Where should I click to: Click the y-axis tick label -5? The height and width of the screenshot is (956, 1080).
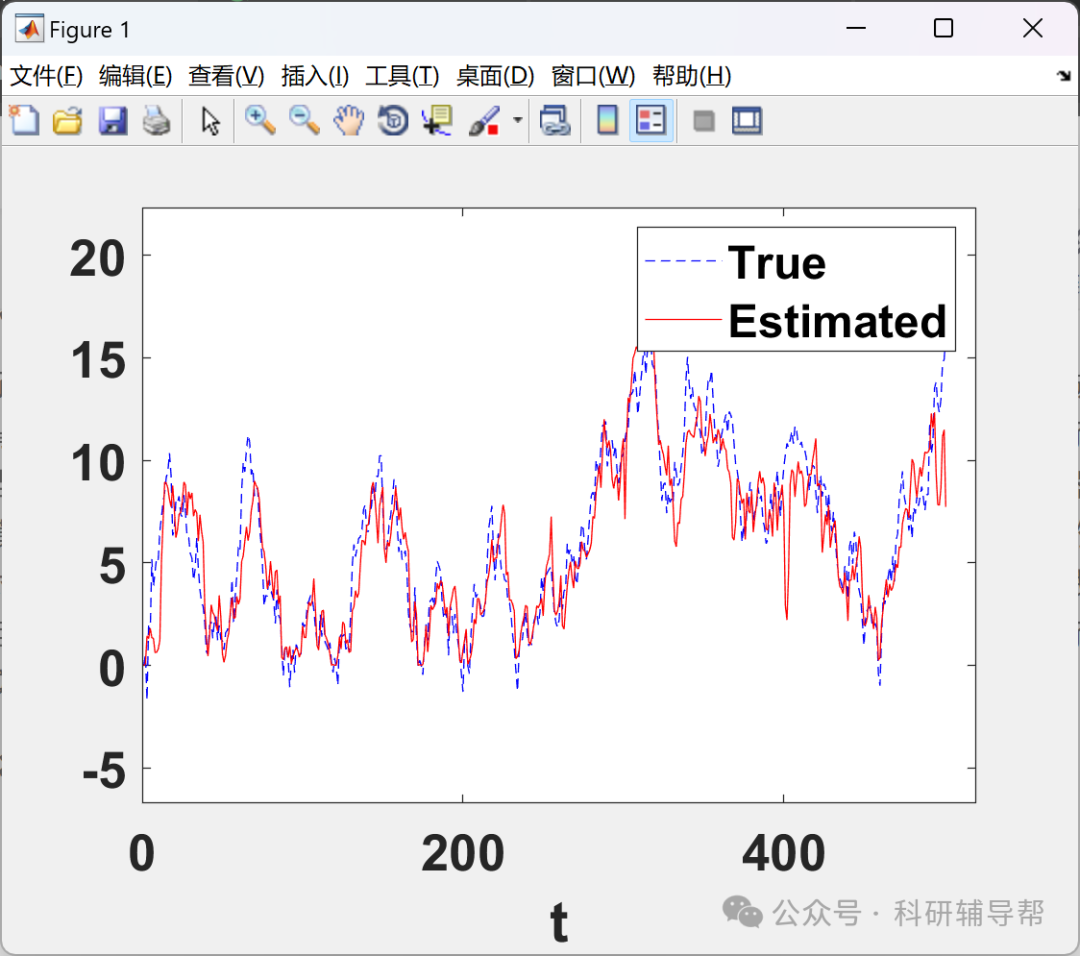[x=104, y=771]
